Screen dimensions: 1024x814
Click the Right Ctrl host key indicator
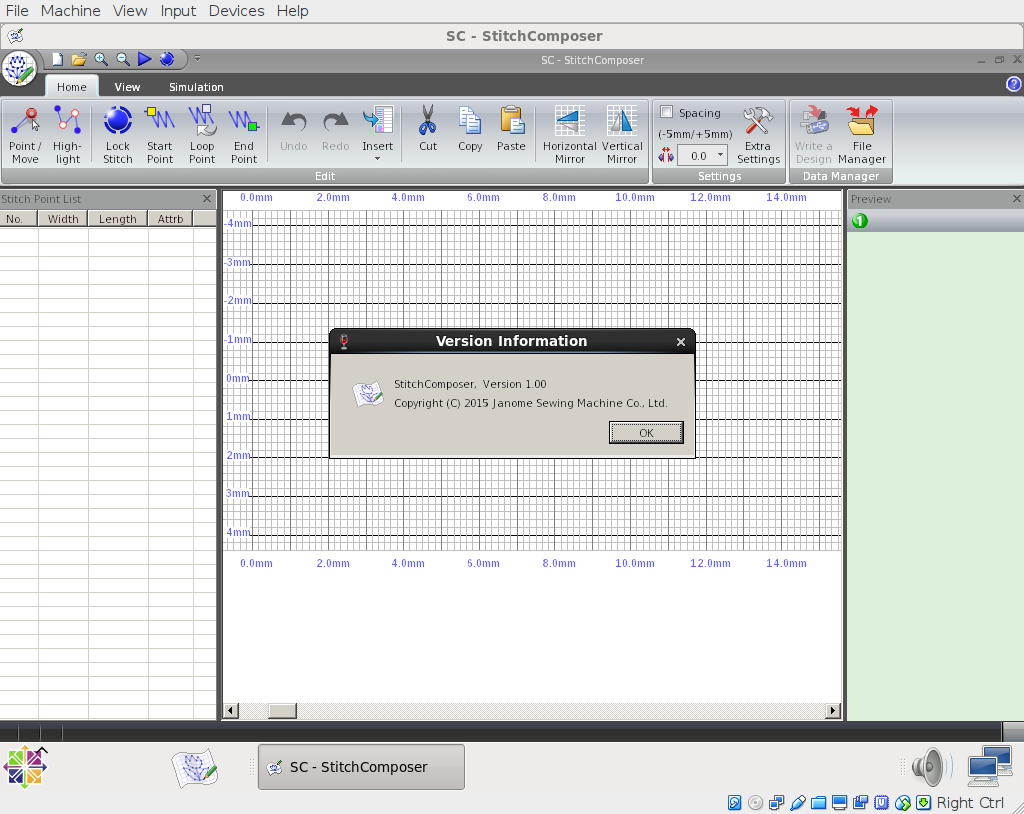pyautogui.click(x=970, y=803)
